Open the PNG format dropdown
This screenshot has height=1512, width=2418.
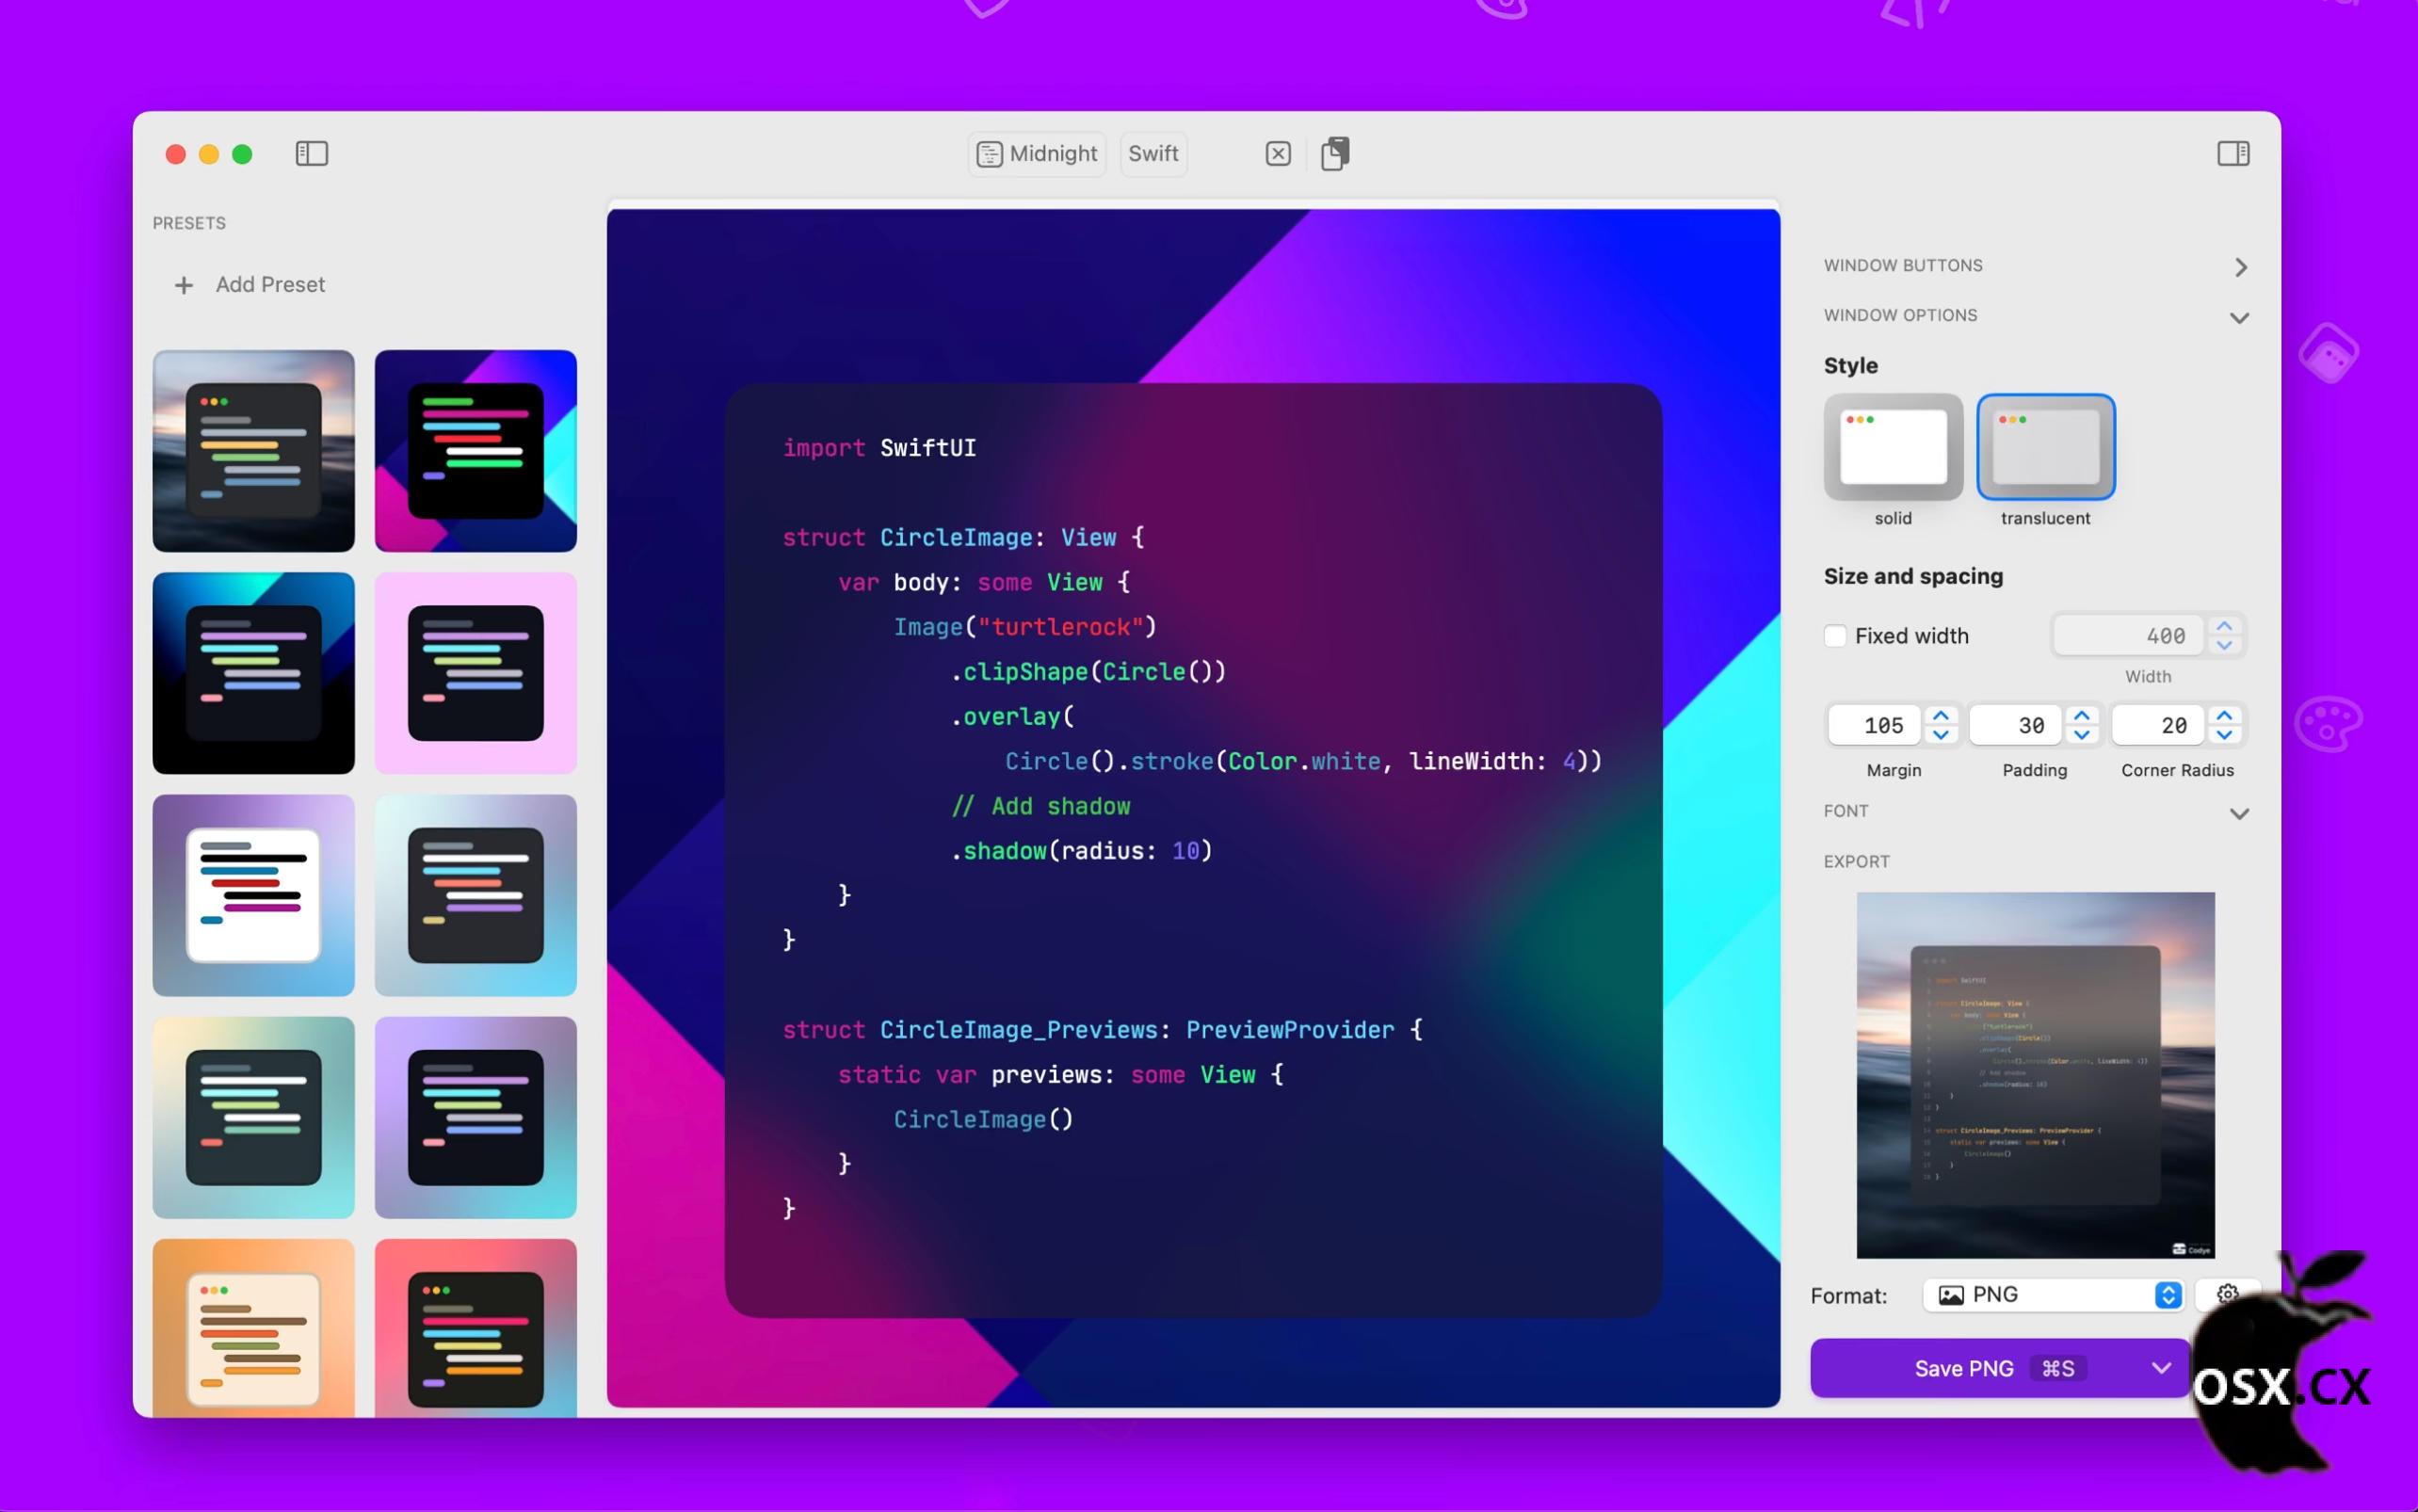click(x=2167, y=1295)
